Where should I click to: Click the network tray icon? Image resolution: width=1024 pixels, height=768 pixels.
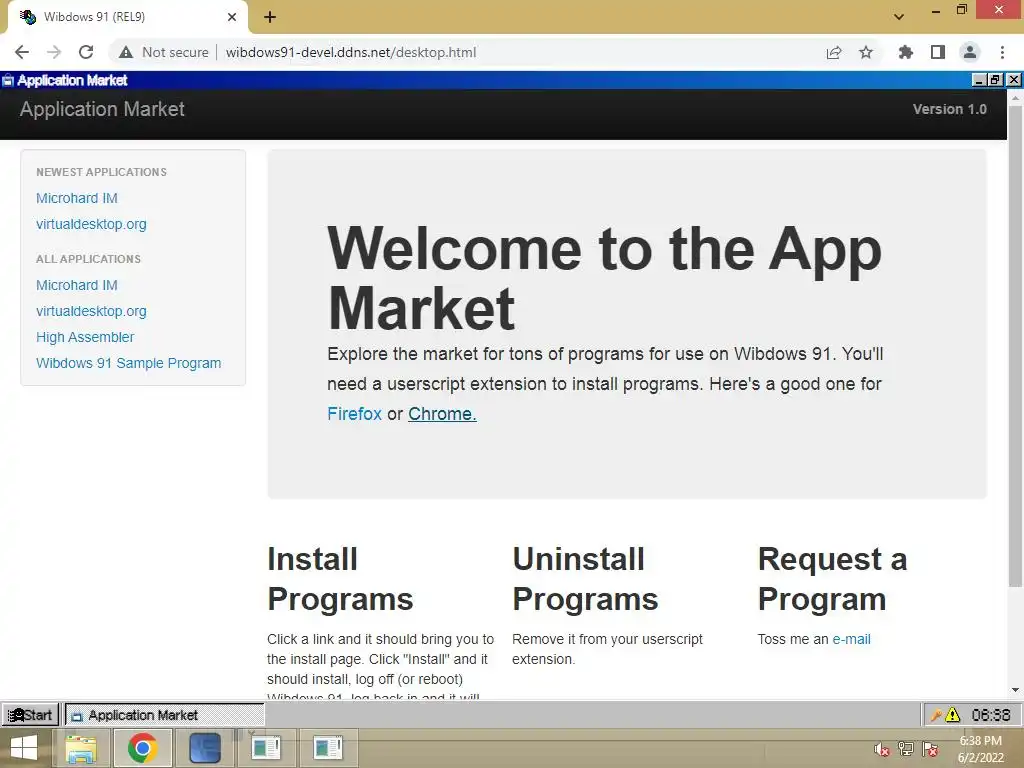coord(906,749)
